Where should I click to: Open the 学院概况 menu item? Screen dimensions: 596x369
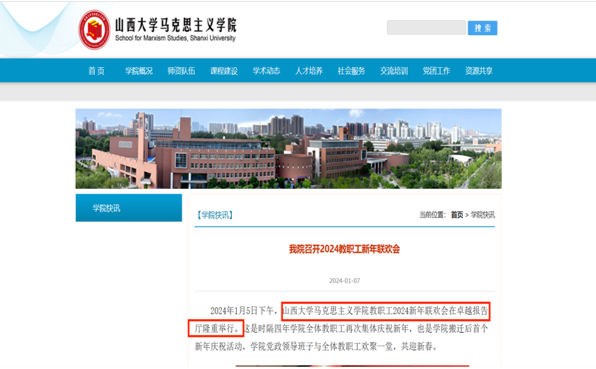(139, 71)
